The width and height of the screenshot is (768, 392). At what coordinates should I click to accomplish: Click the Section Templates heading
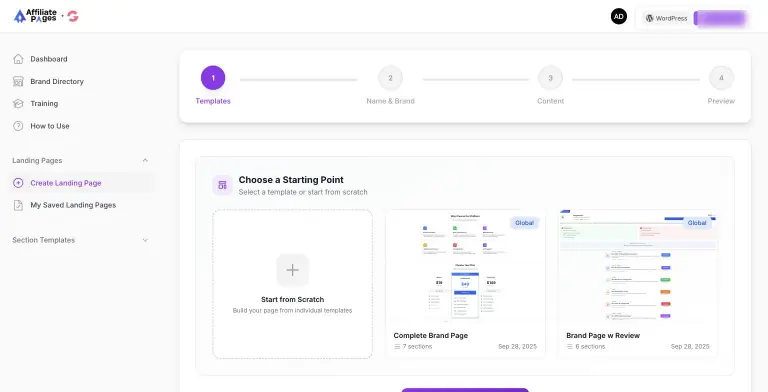[x=44, y=240]
